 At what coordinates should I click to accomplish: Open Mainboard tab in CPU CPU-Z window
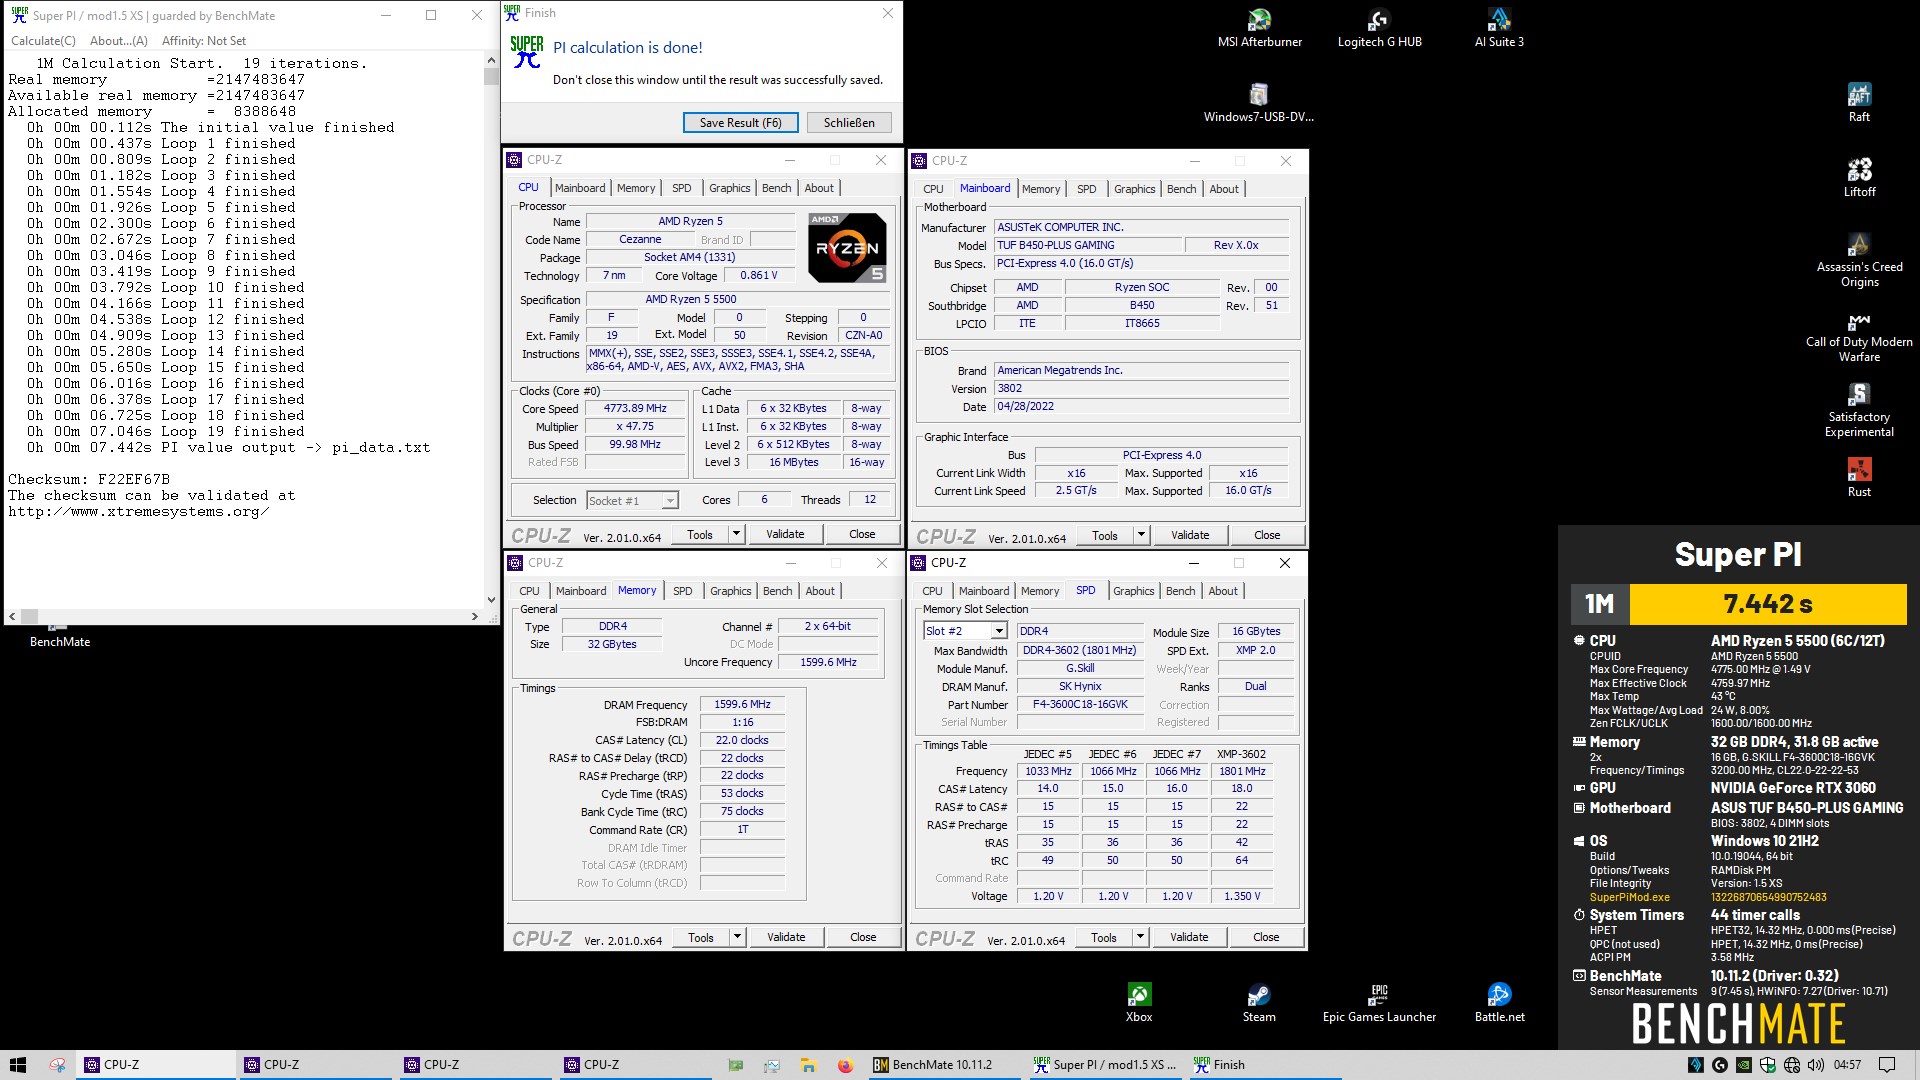(580, 188)
